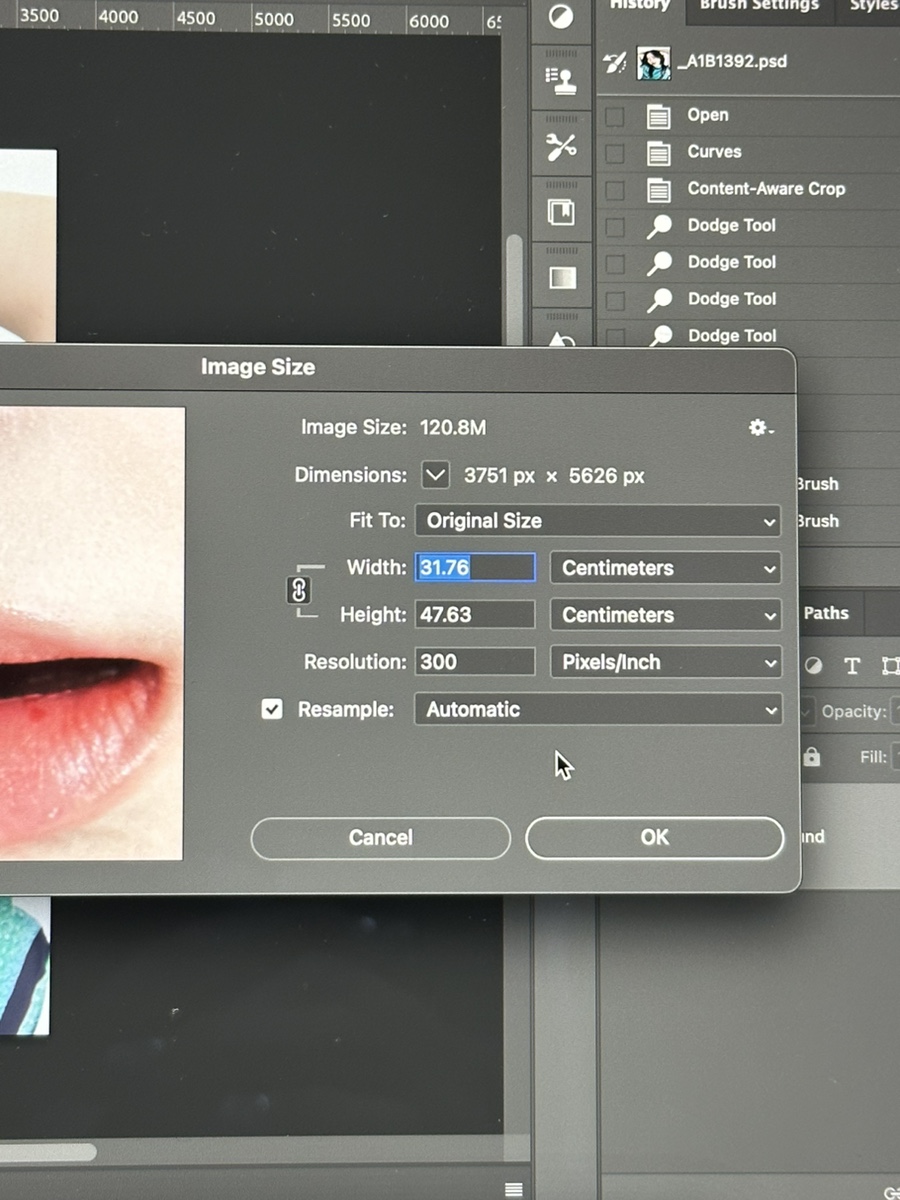The height and width of the screenshot is (1200, 900).
Task: Select the _A1B1392.psd snapshot thumbnail
Action: [654, 63]
